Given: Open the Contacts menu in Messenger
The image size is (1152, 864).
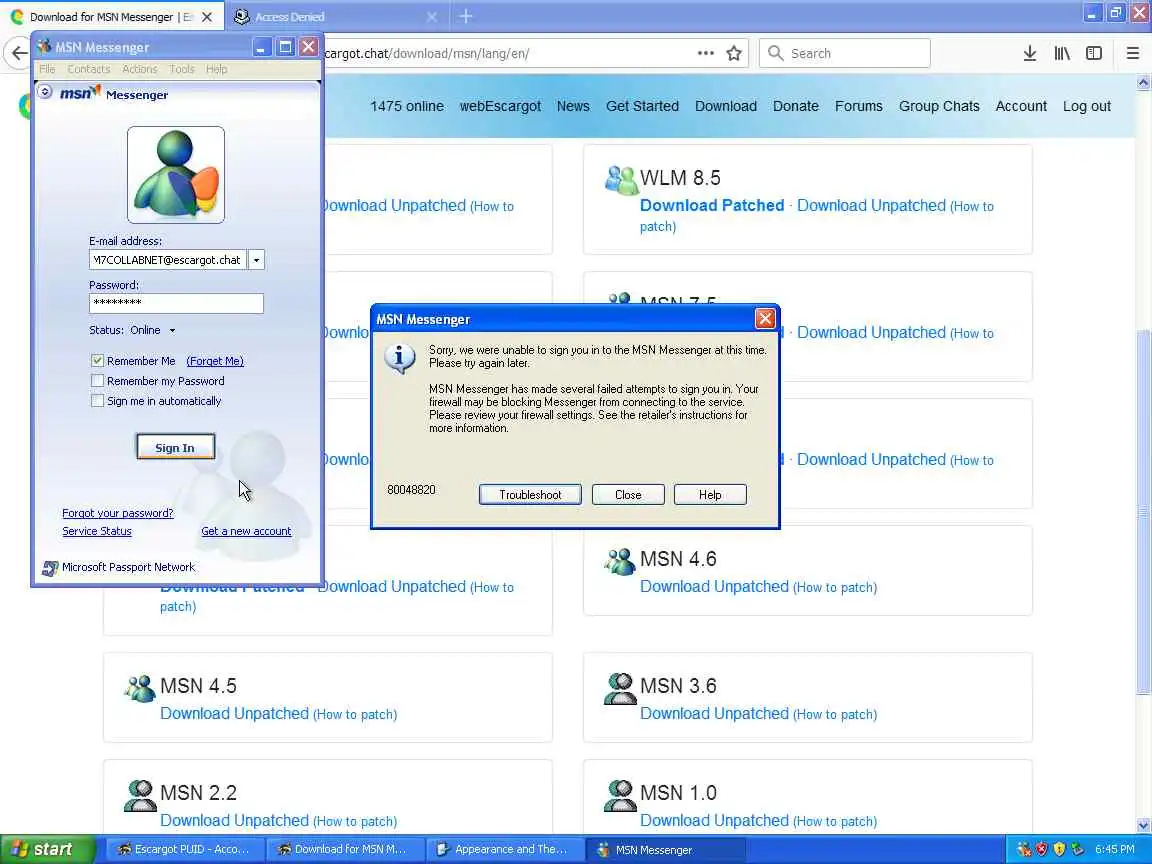Looking at the screenshot, I should point(88,69).
